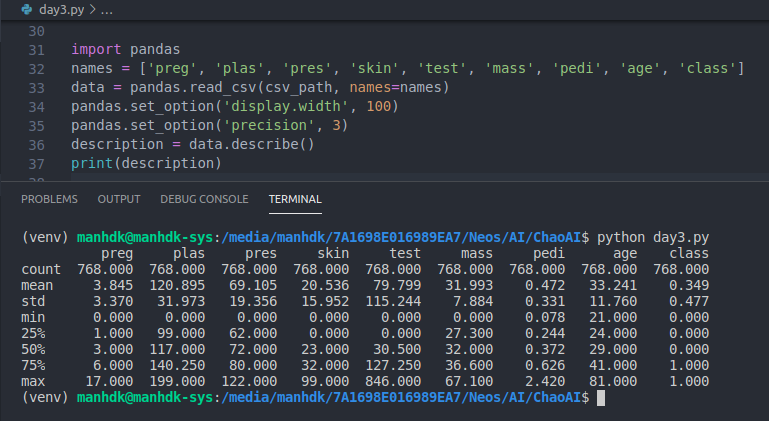Click line number 31 in the gutter
Image resolution: width=769 pixels, height=421 pixels.
[x=38, y=49]
